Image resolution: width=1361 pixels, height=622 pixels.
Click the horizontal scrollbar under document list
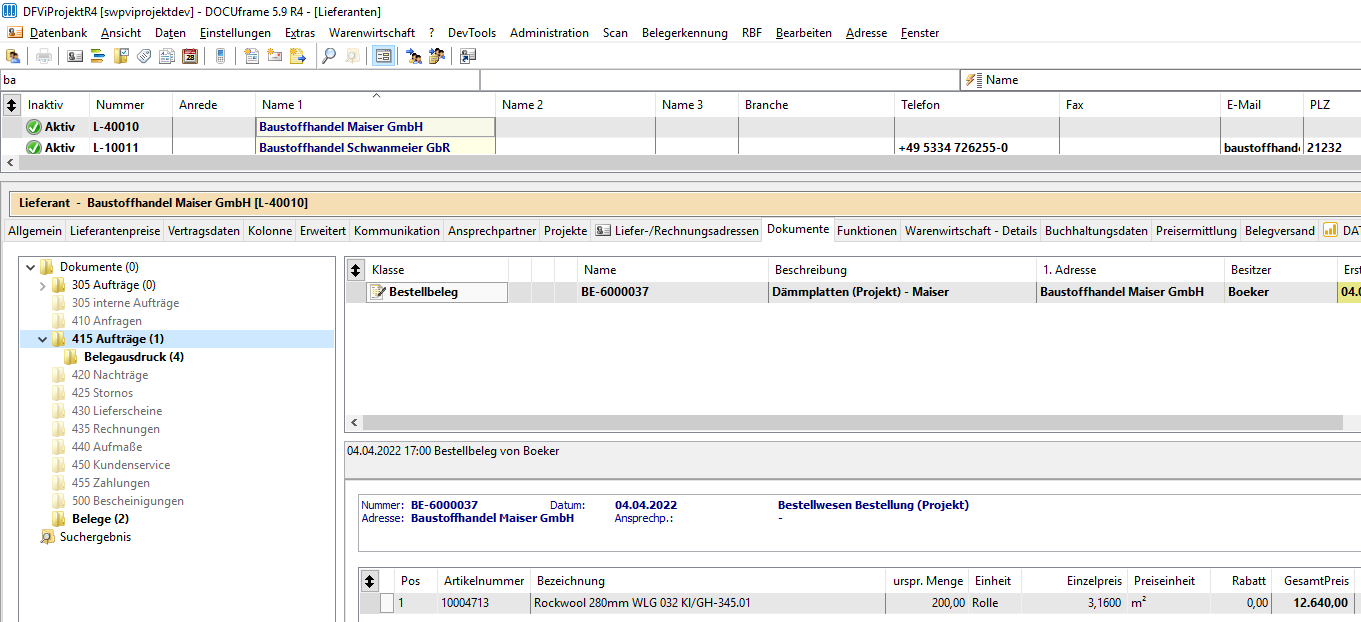(x=853, y=423)
